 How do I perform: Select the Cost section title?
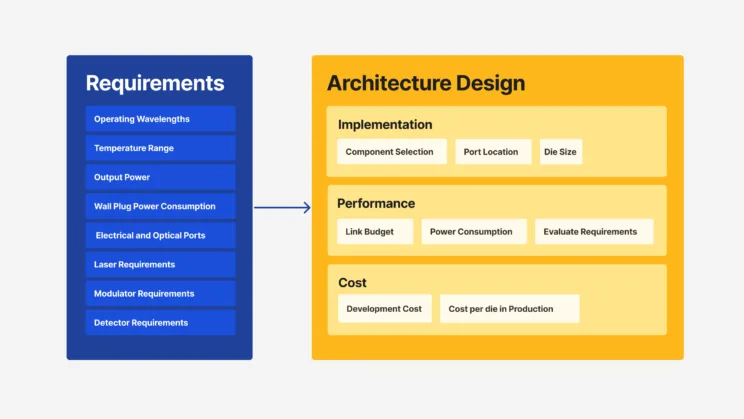pyautogui.click(x=352, y=283)
